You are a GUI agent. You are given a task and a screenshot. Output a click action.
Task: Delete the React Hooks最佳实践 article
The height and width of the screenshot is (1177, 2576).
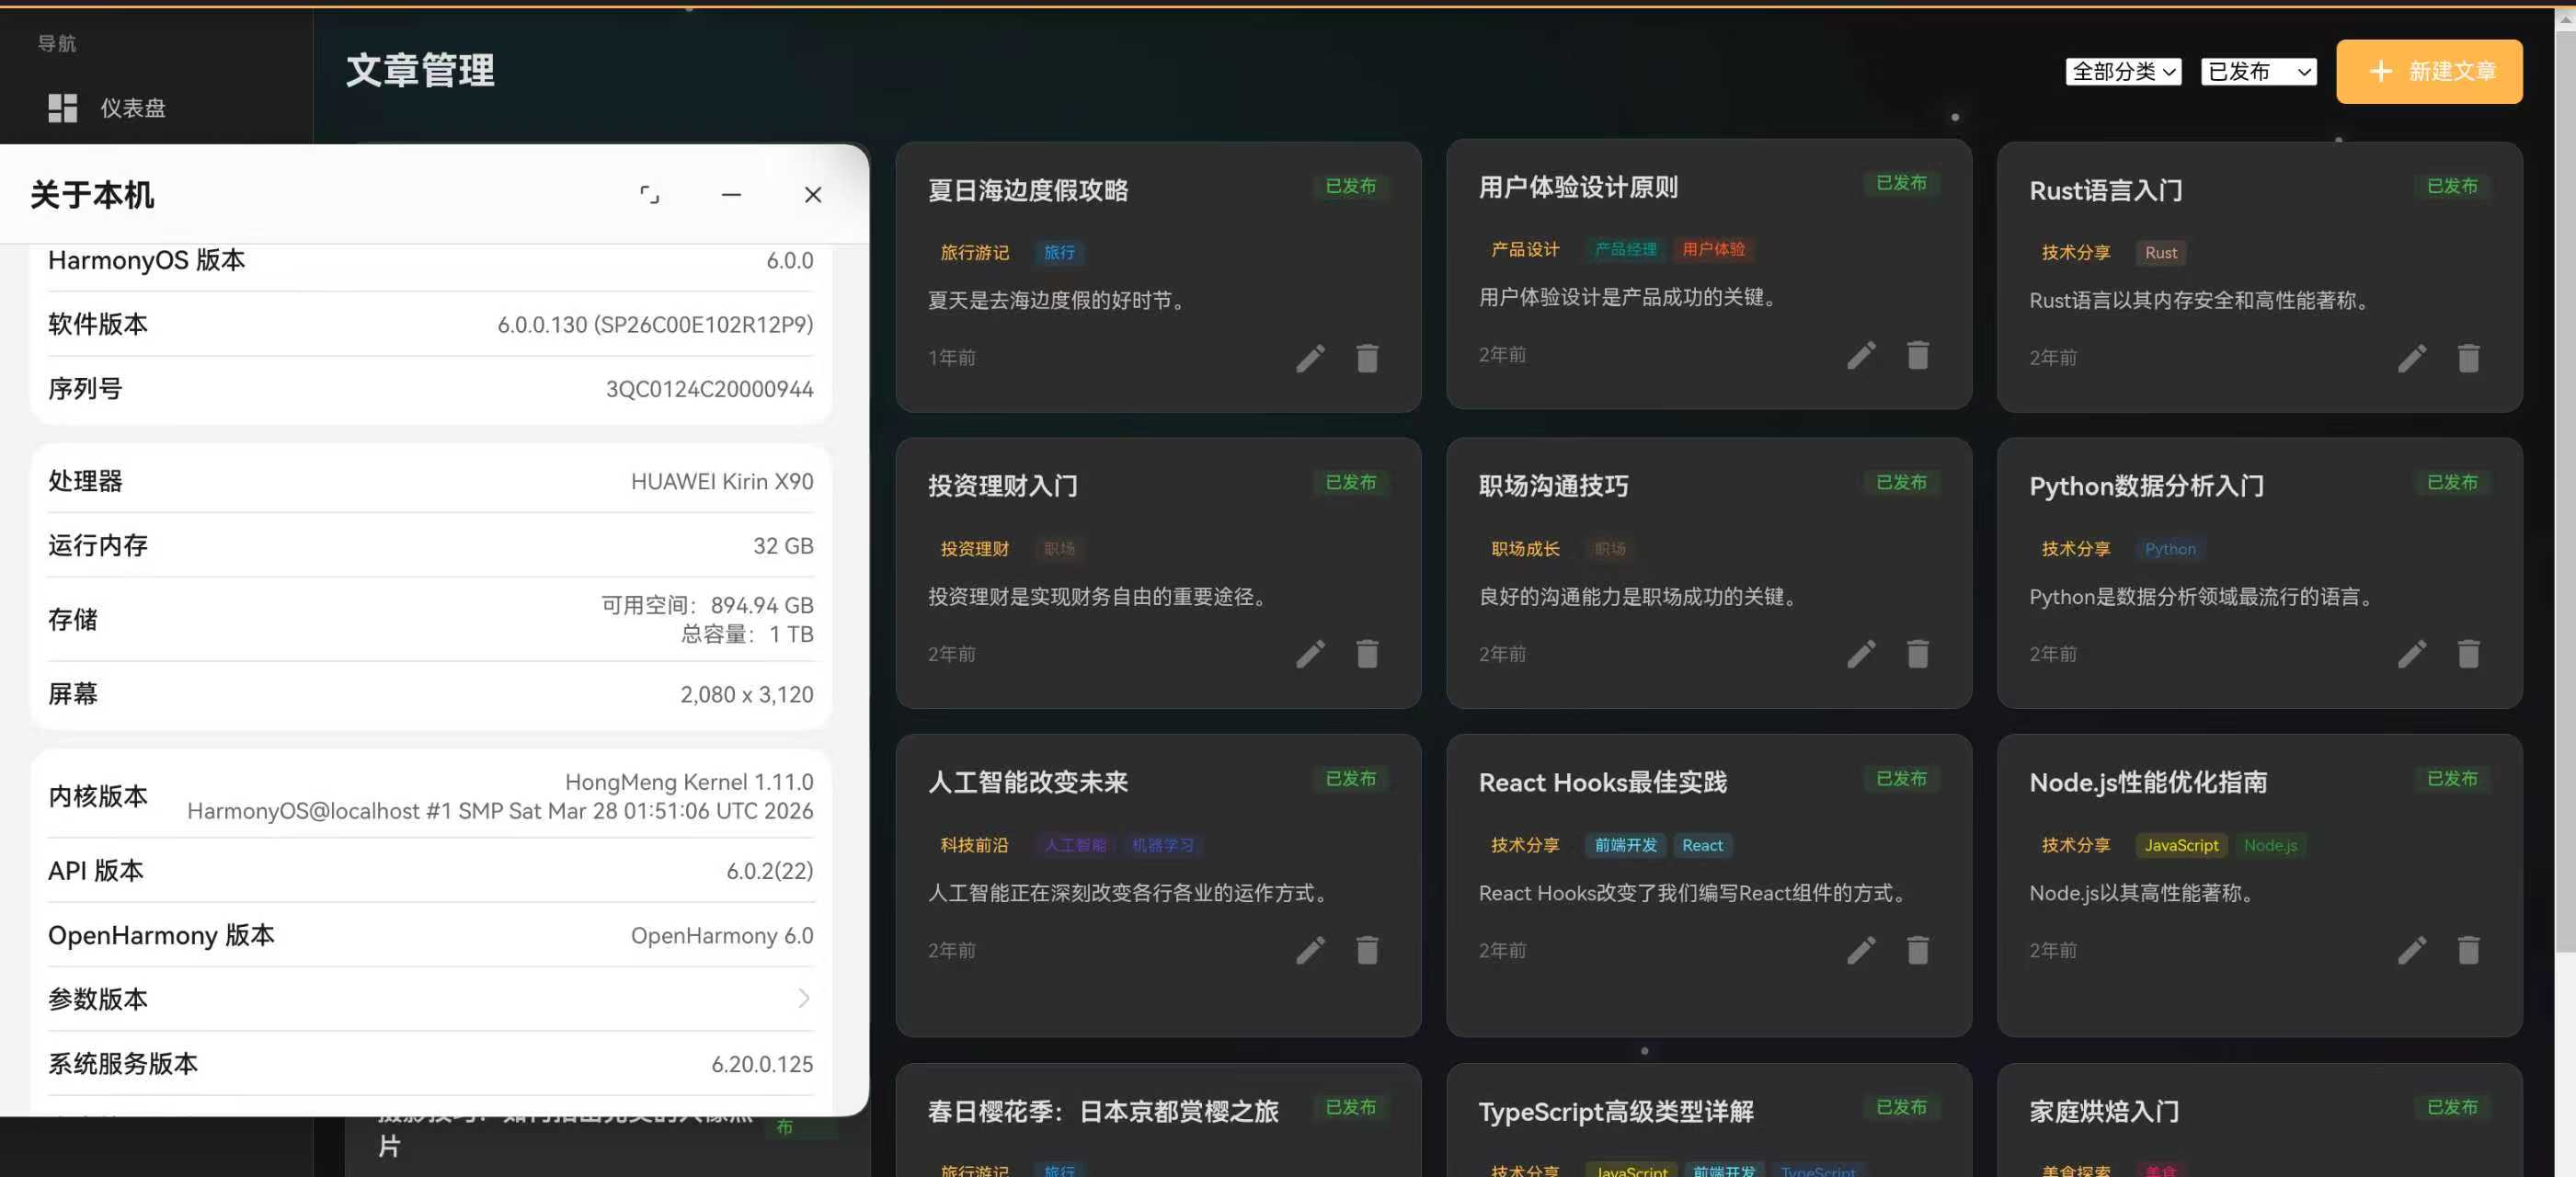pos(1917,950)
